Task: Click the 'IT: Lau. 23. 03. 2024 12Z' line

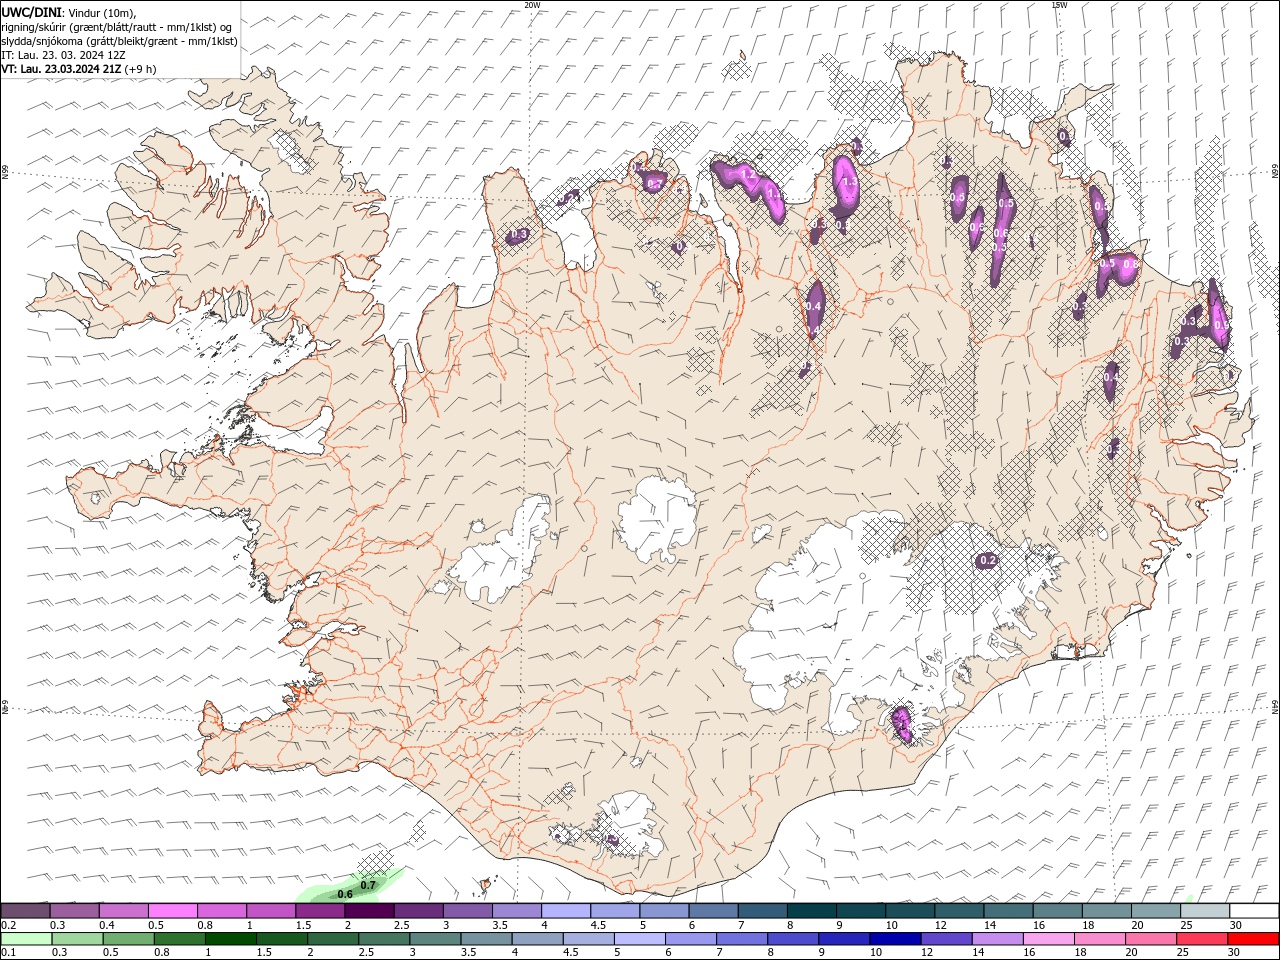Action: pos(63,55)
